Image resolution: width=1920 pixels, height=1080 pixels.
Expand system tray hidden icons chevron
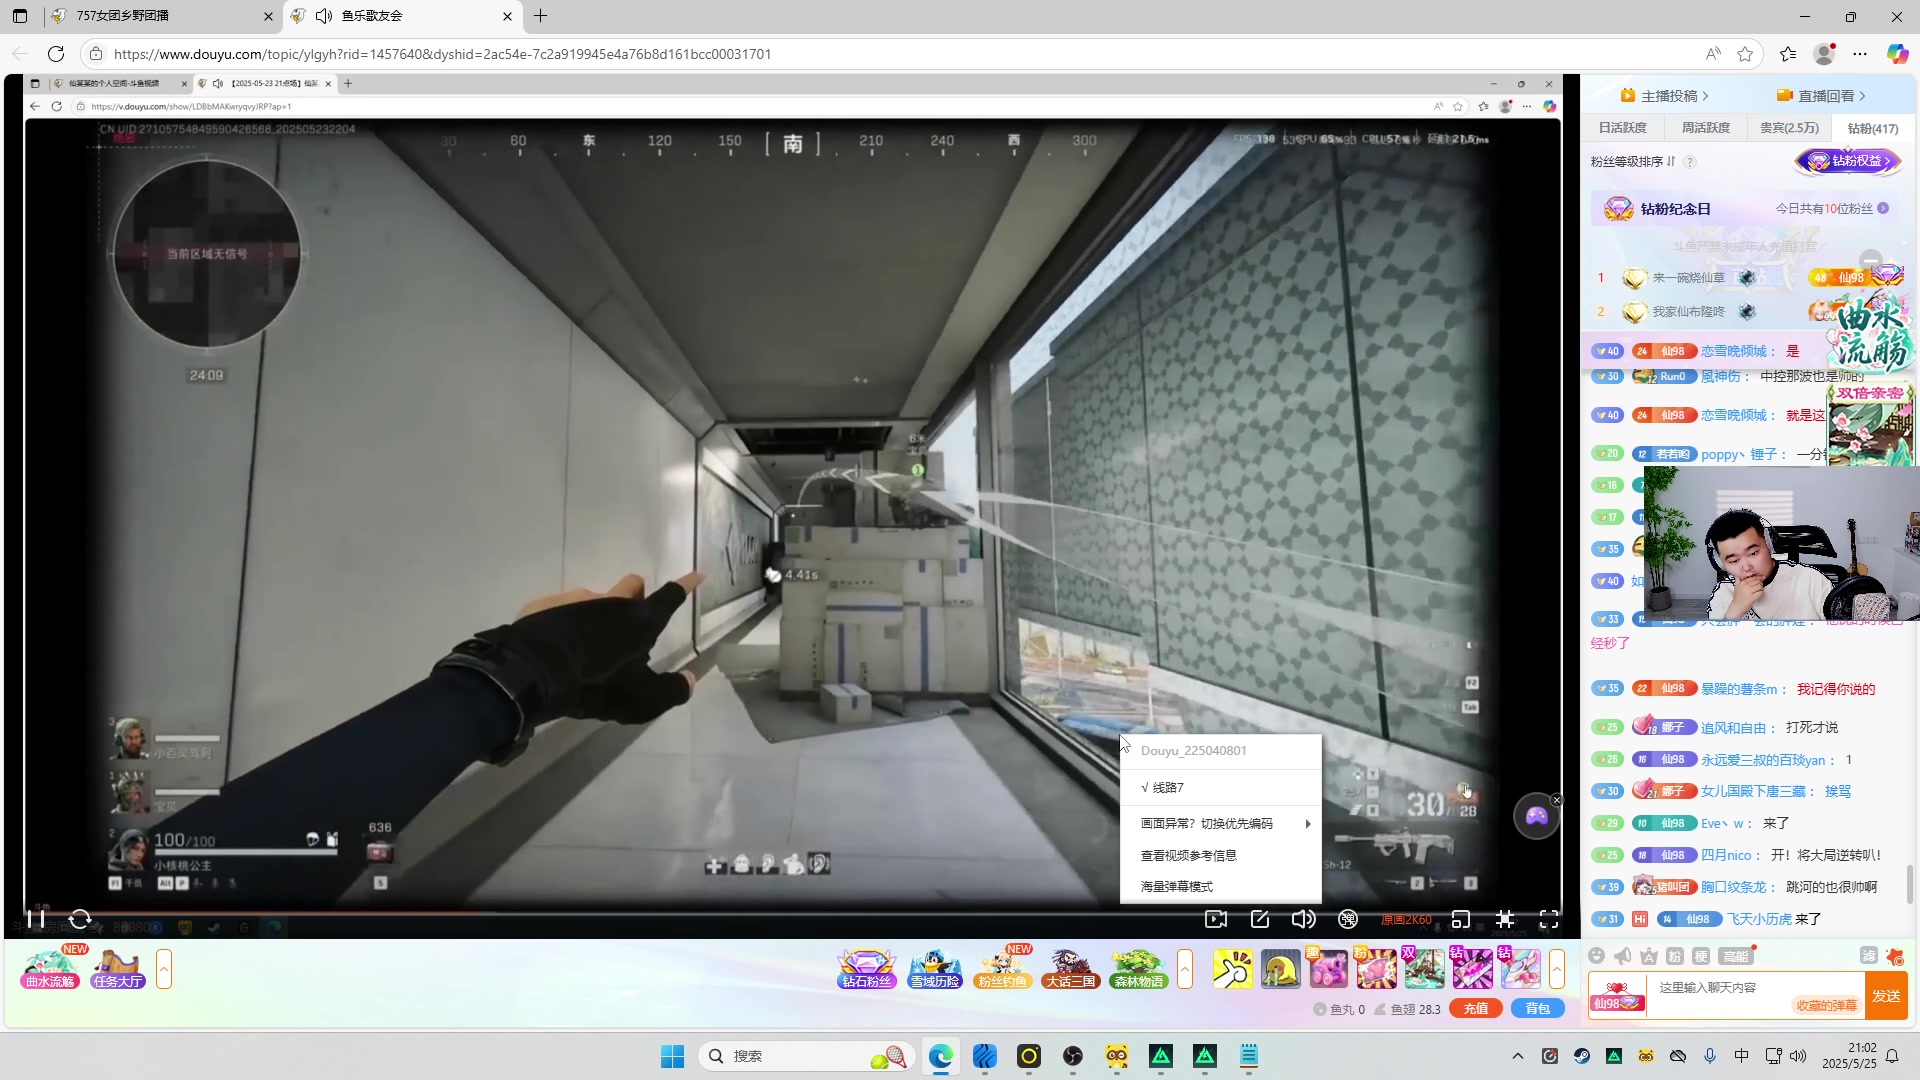click(x=1517, y=1056)
